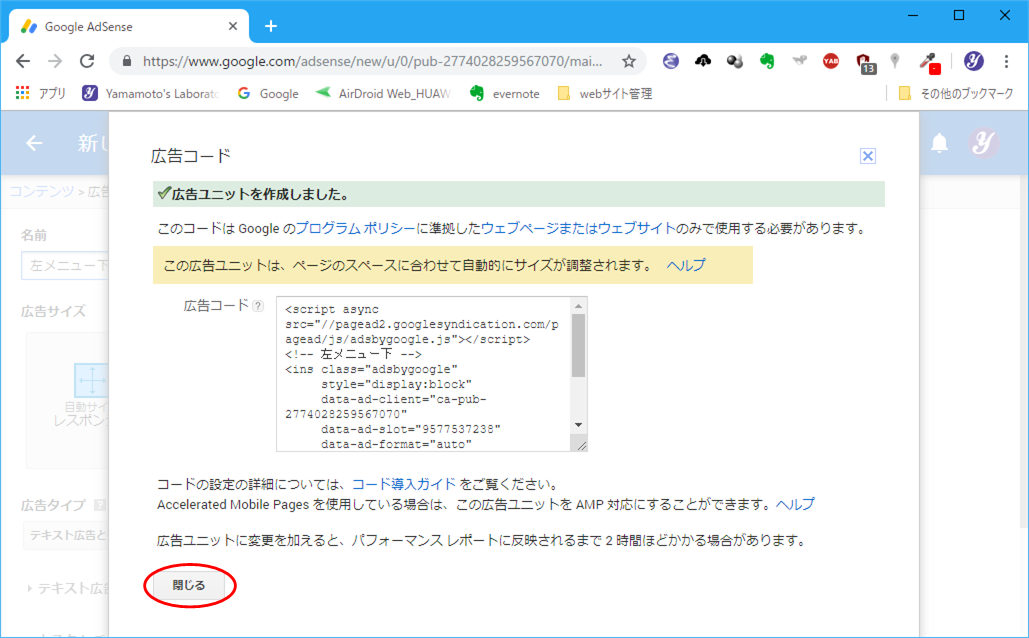Select the Google AdSense tab
1029x638 pixels.
pyautogui.click(x=128, y=26)
